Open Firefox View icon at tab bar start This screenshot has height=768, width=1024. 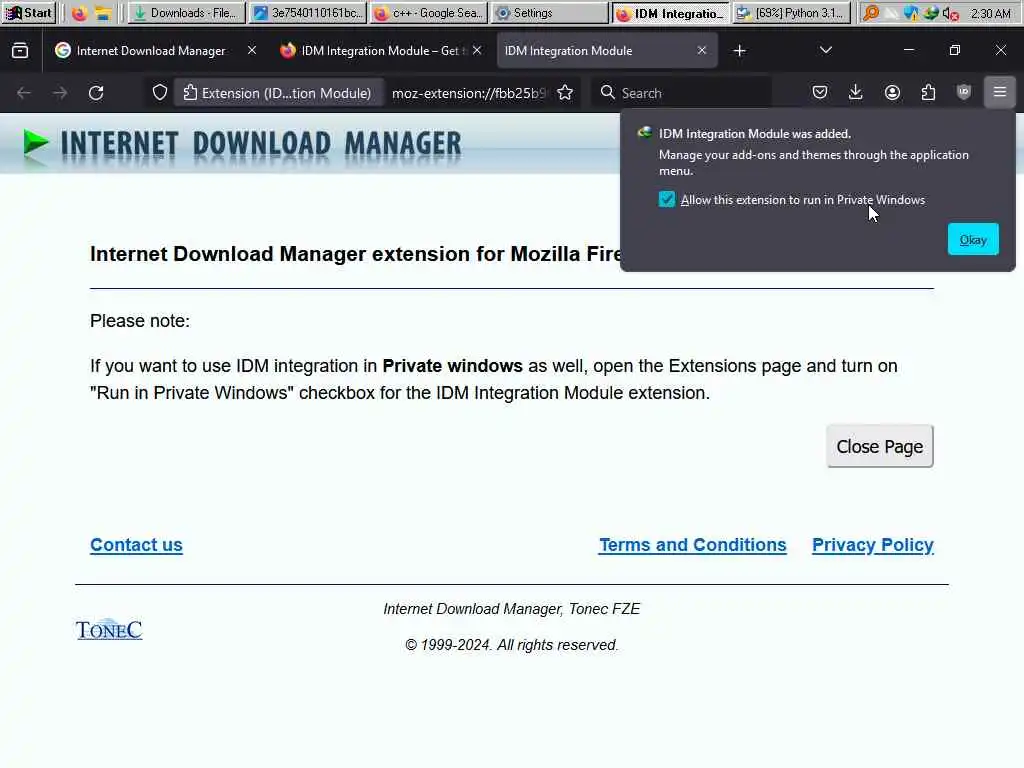click(x=20, y=50)
